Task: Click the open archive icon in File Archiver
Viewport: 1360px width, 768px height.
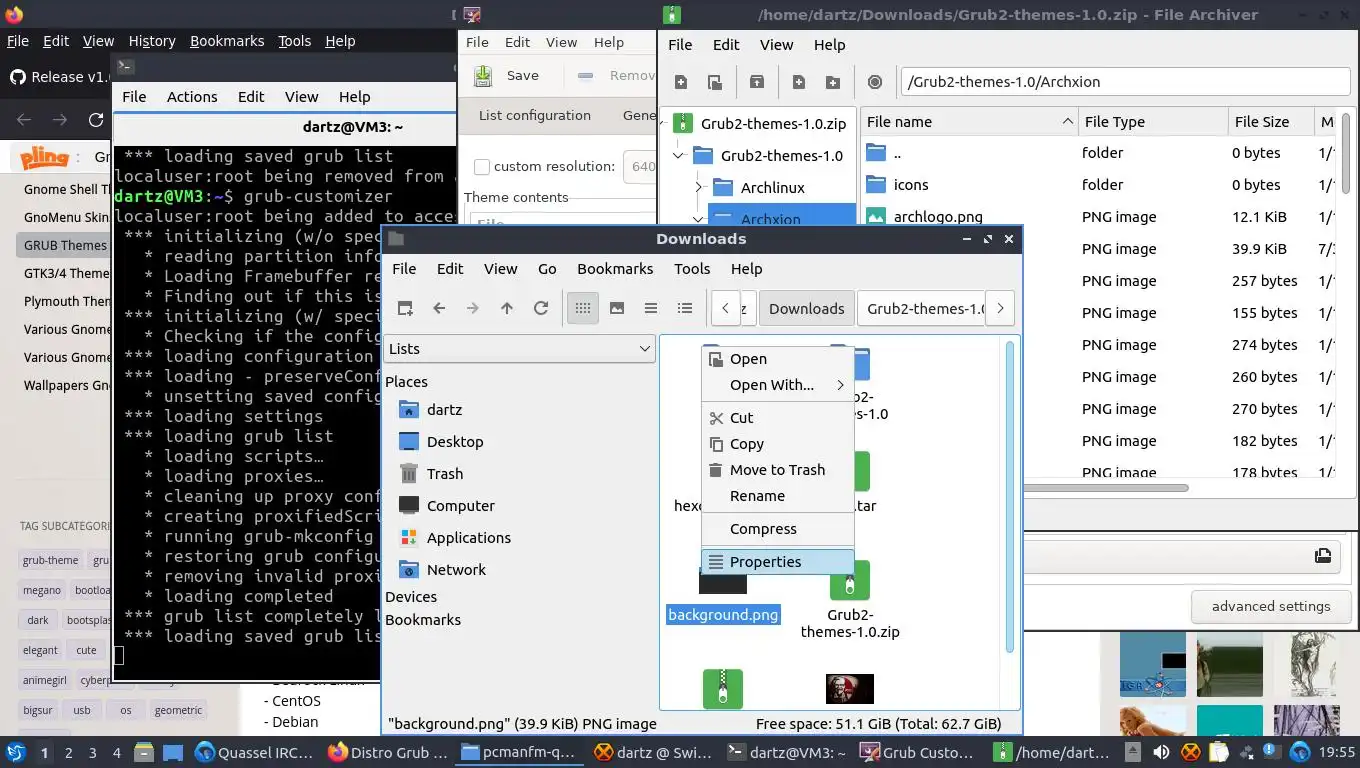Action: pos(715,82)
